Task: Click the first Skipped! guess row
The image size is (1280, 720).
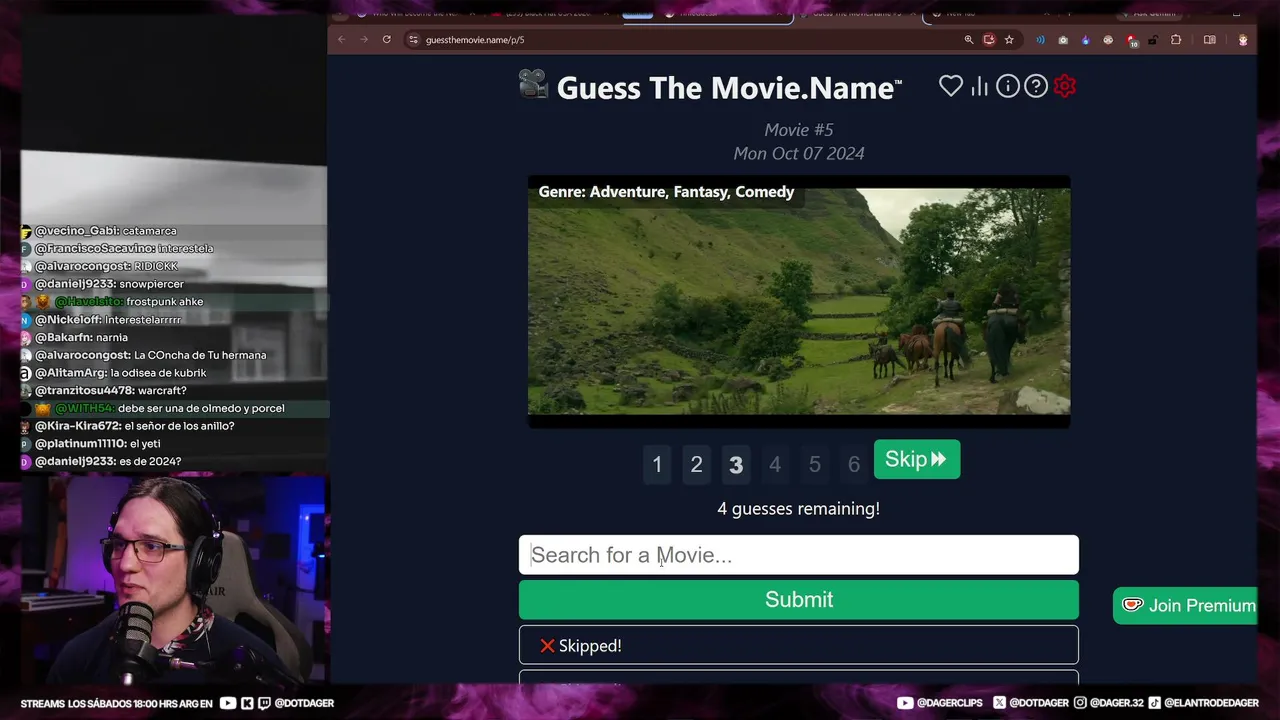Action: [x=799, y=645]
